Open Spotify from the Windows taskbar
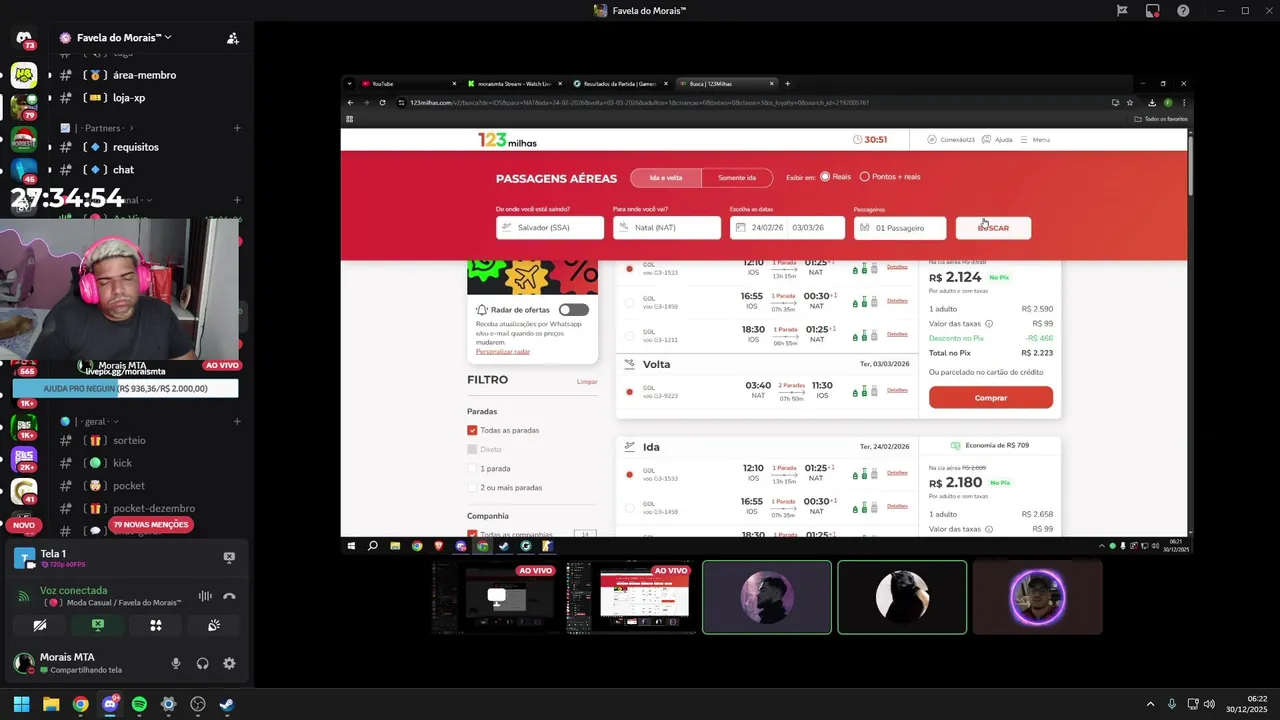The height and width of the screenshot is (720, 1280). (x=139, y=704)
